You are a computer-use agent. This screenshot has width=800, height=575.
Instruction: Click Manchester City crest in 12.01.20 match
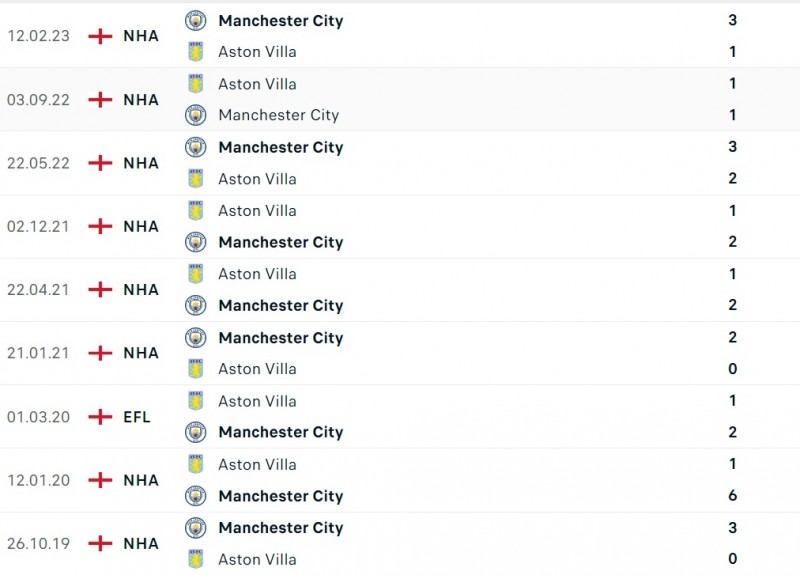point(196,496)
